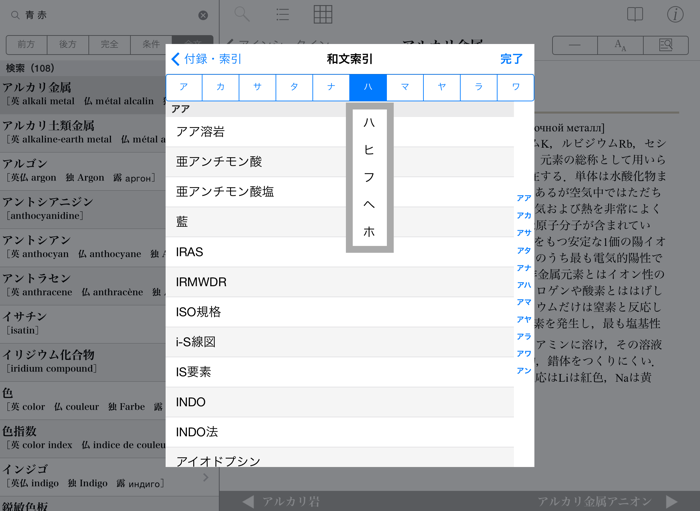
Task: Change font size with the A icon
Action: coord(620,45)
